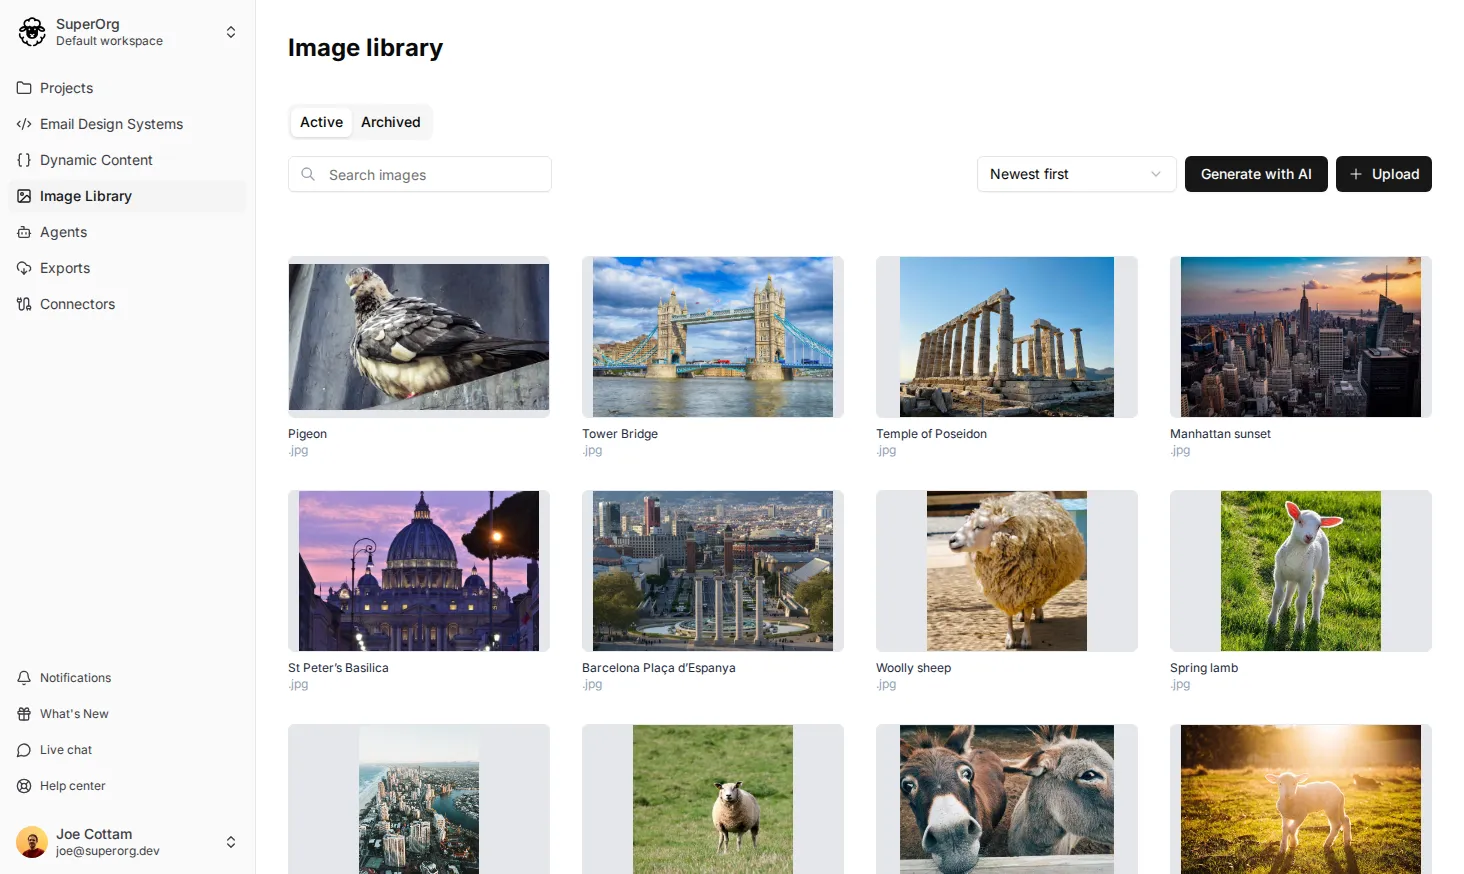Select the Woolly sheep thumbnail

1007,571
